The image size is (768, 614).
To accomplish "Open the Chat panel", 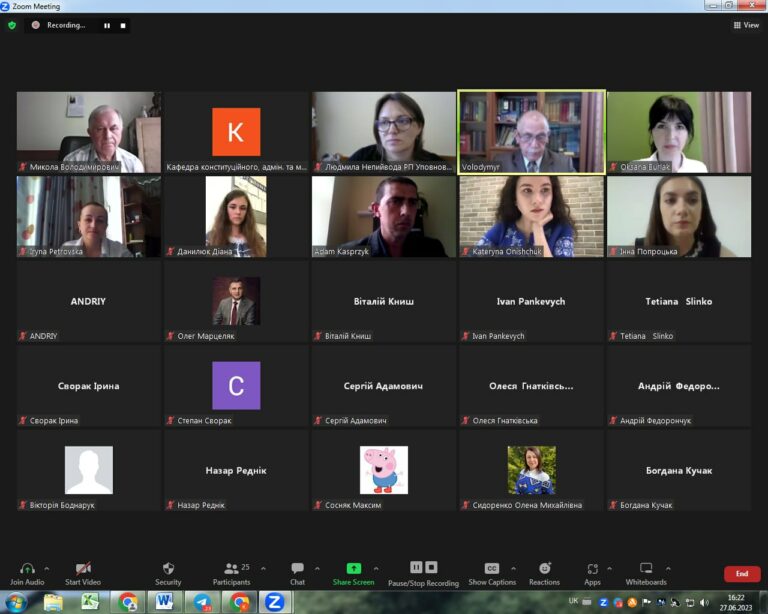I will [x=297, y=573].
